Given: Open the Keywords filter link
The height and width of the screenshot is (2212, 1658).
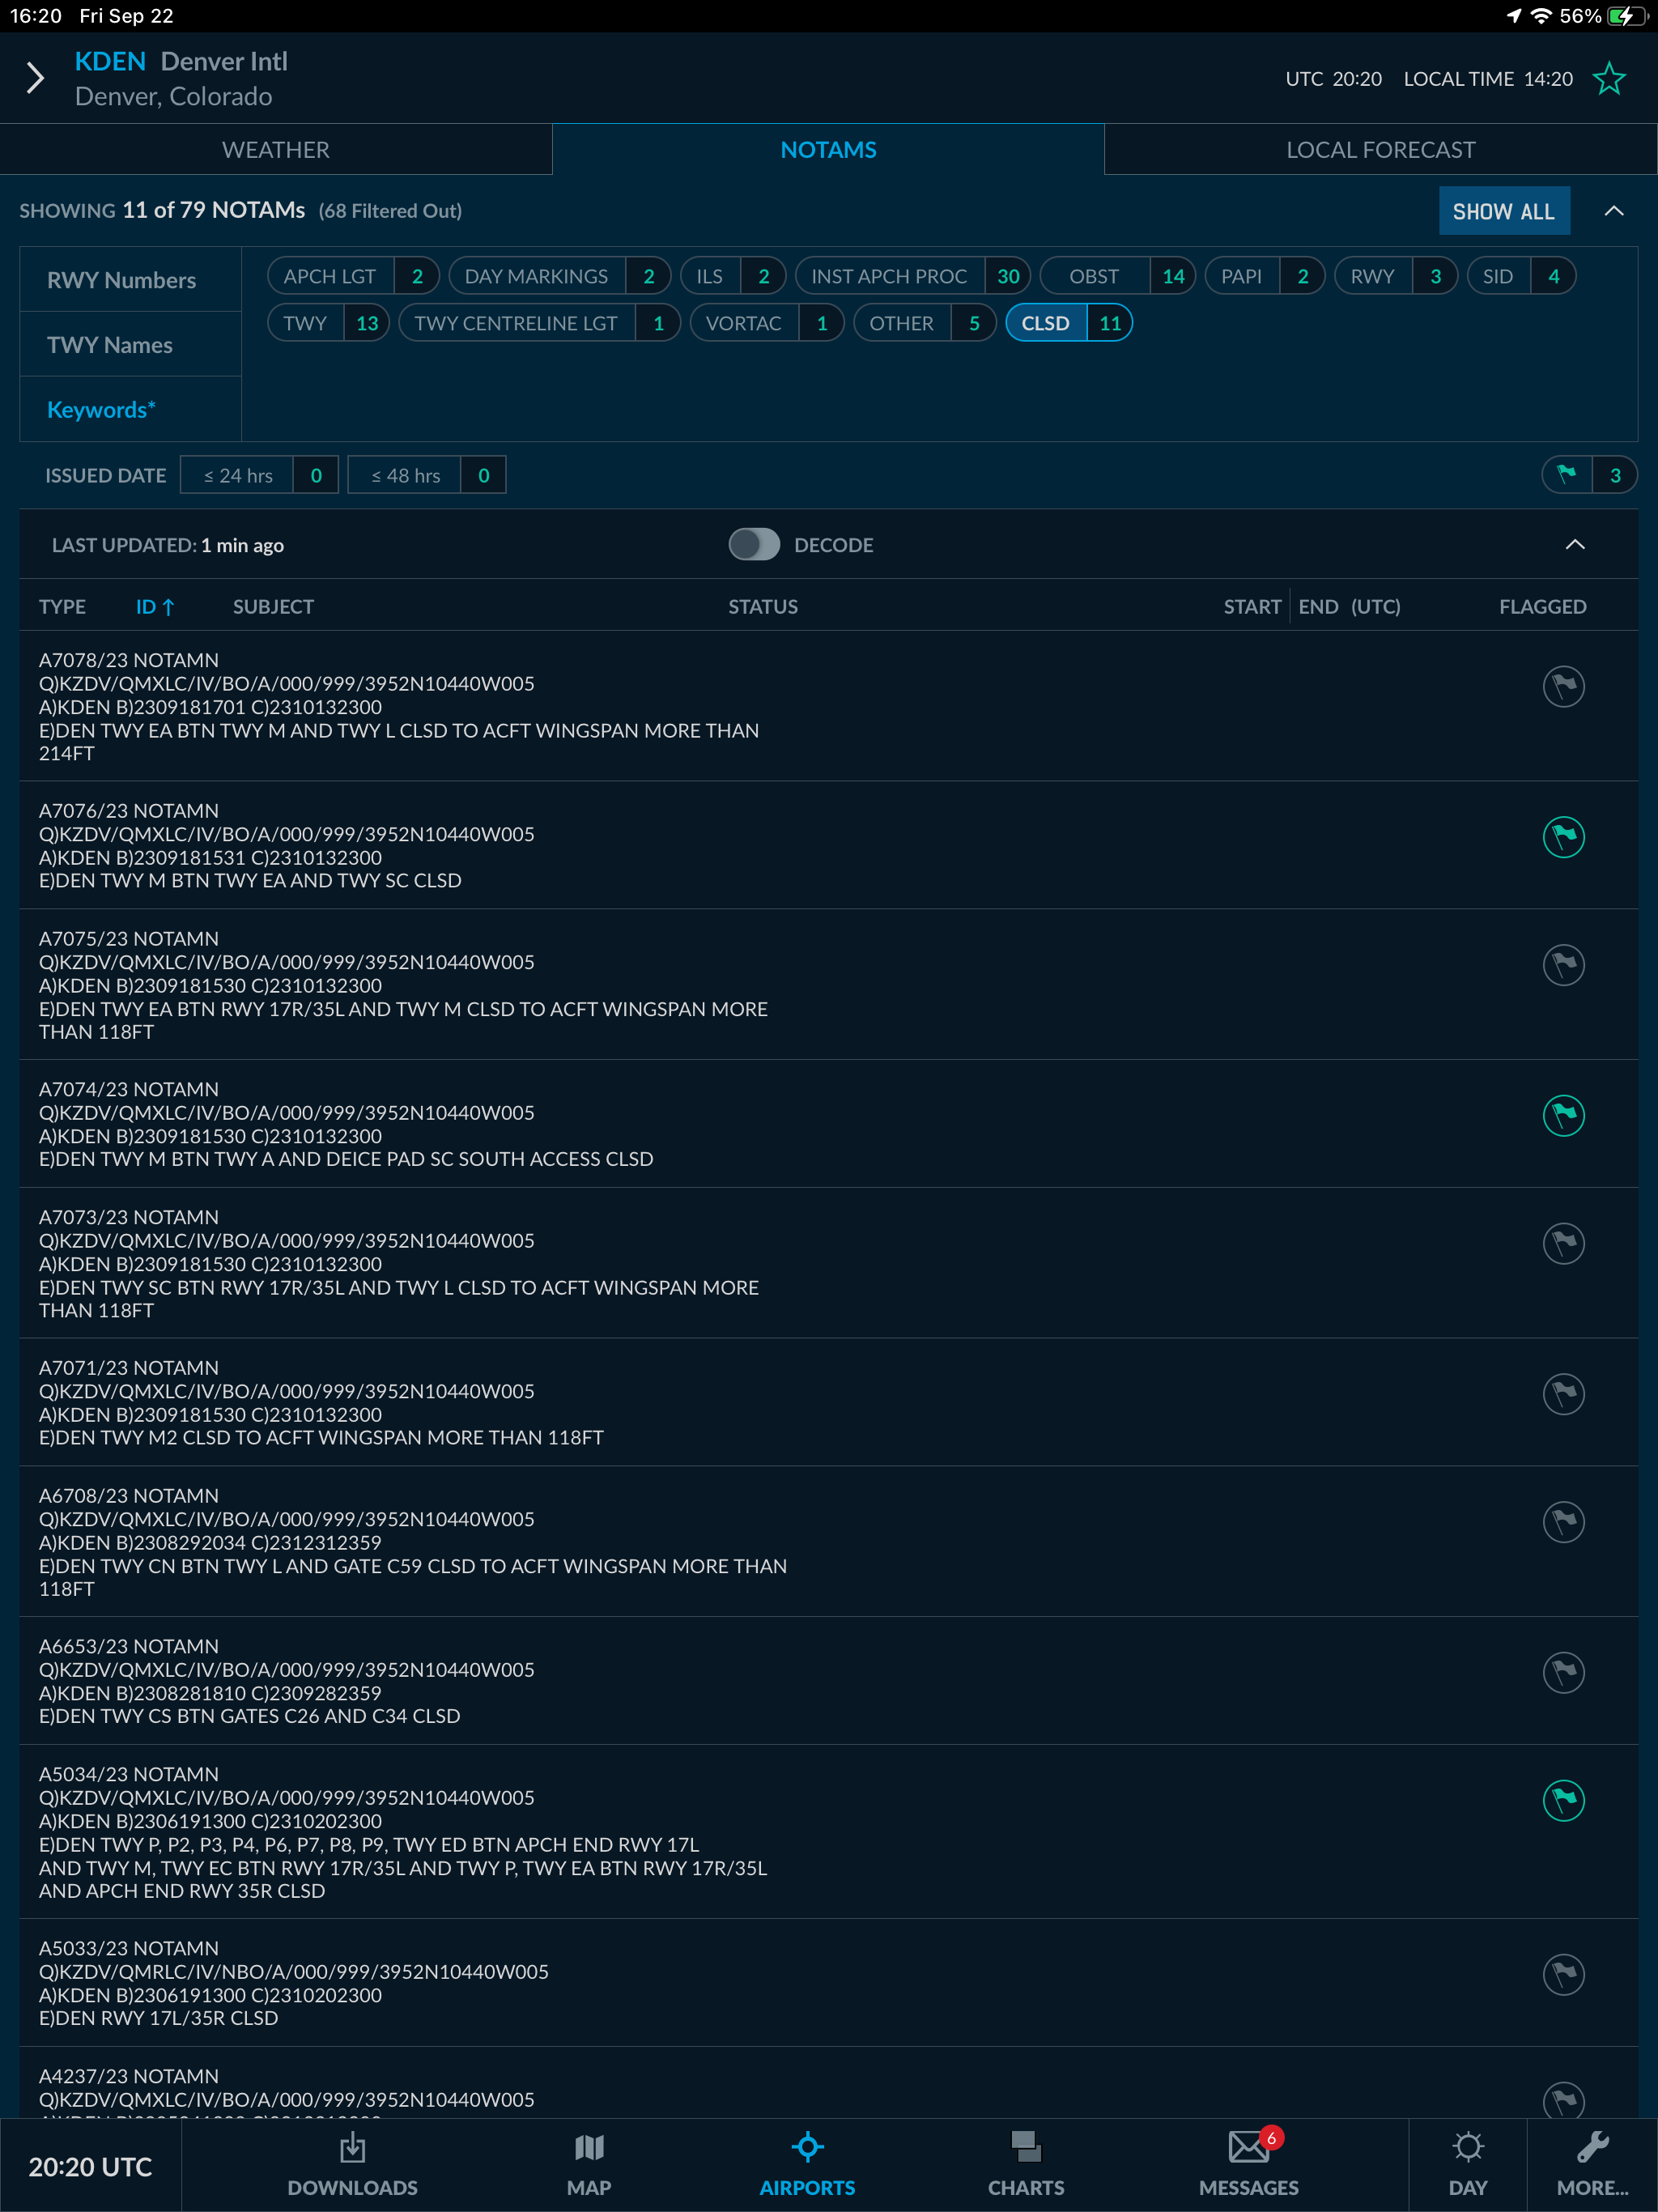Looking at the screenshot, I should 100,409.
